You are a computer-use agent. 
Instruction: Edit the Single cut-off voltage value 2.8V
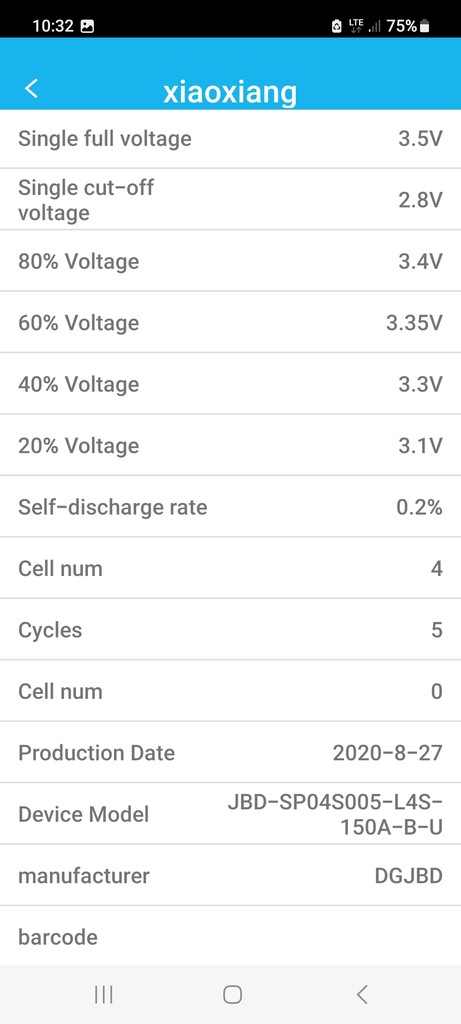coord(421,200)
